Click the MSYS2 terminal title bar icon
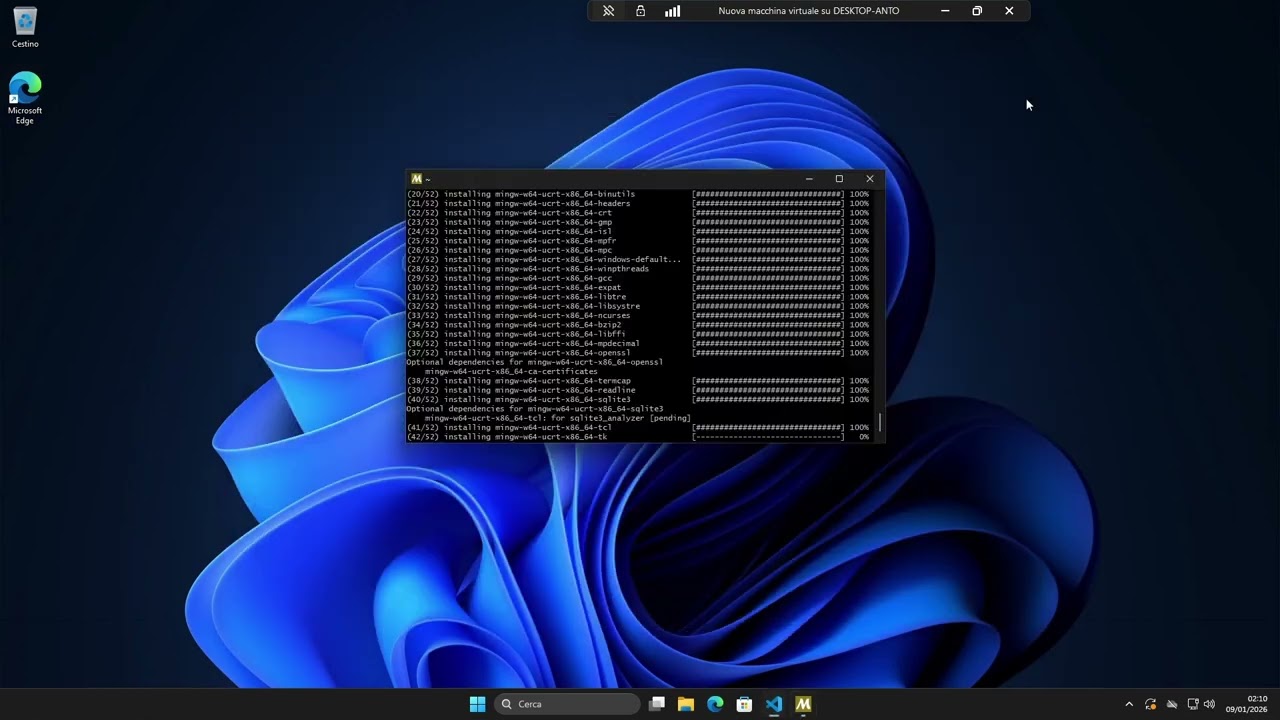Image resolution: width=1280 pixels, height=720 pixels. pos(416,179)
